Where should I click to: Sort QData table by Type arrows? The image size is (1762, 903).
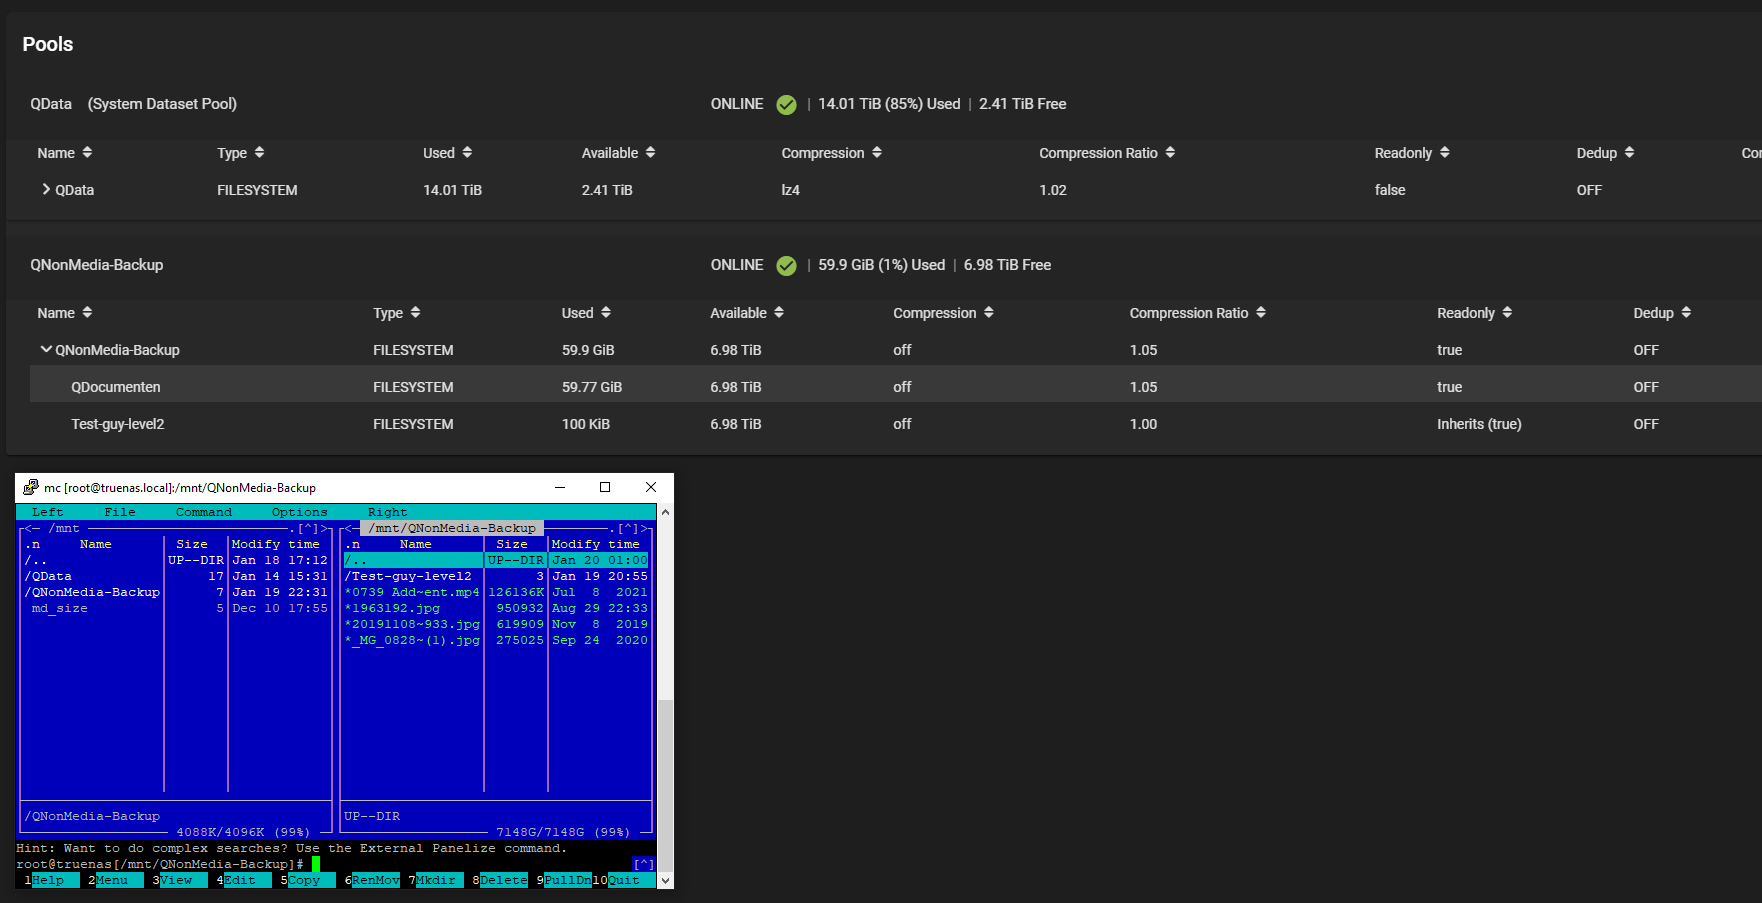point(259,152)
